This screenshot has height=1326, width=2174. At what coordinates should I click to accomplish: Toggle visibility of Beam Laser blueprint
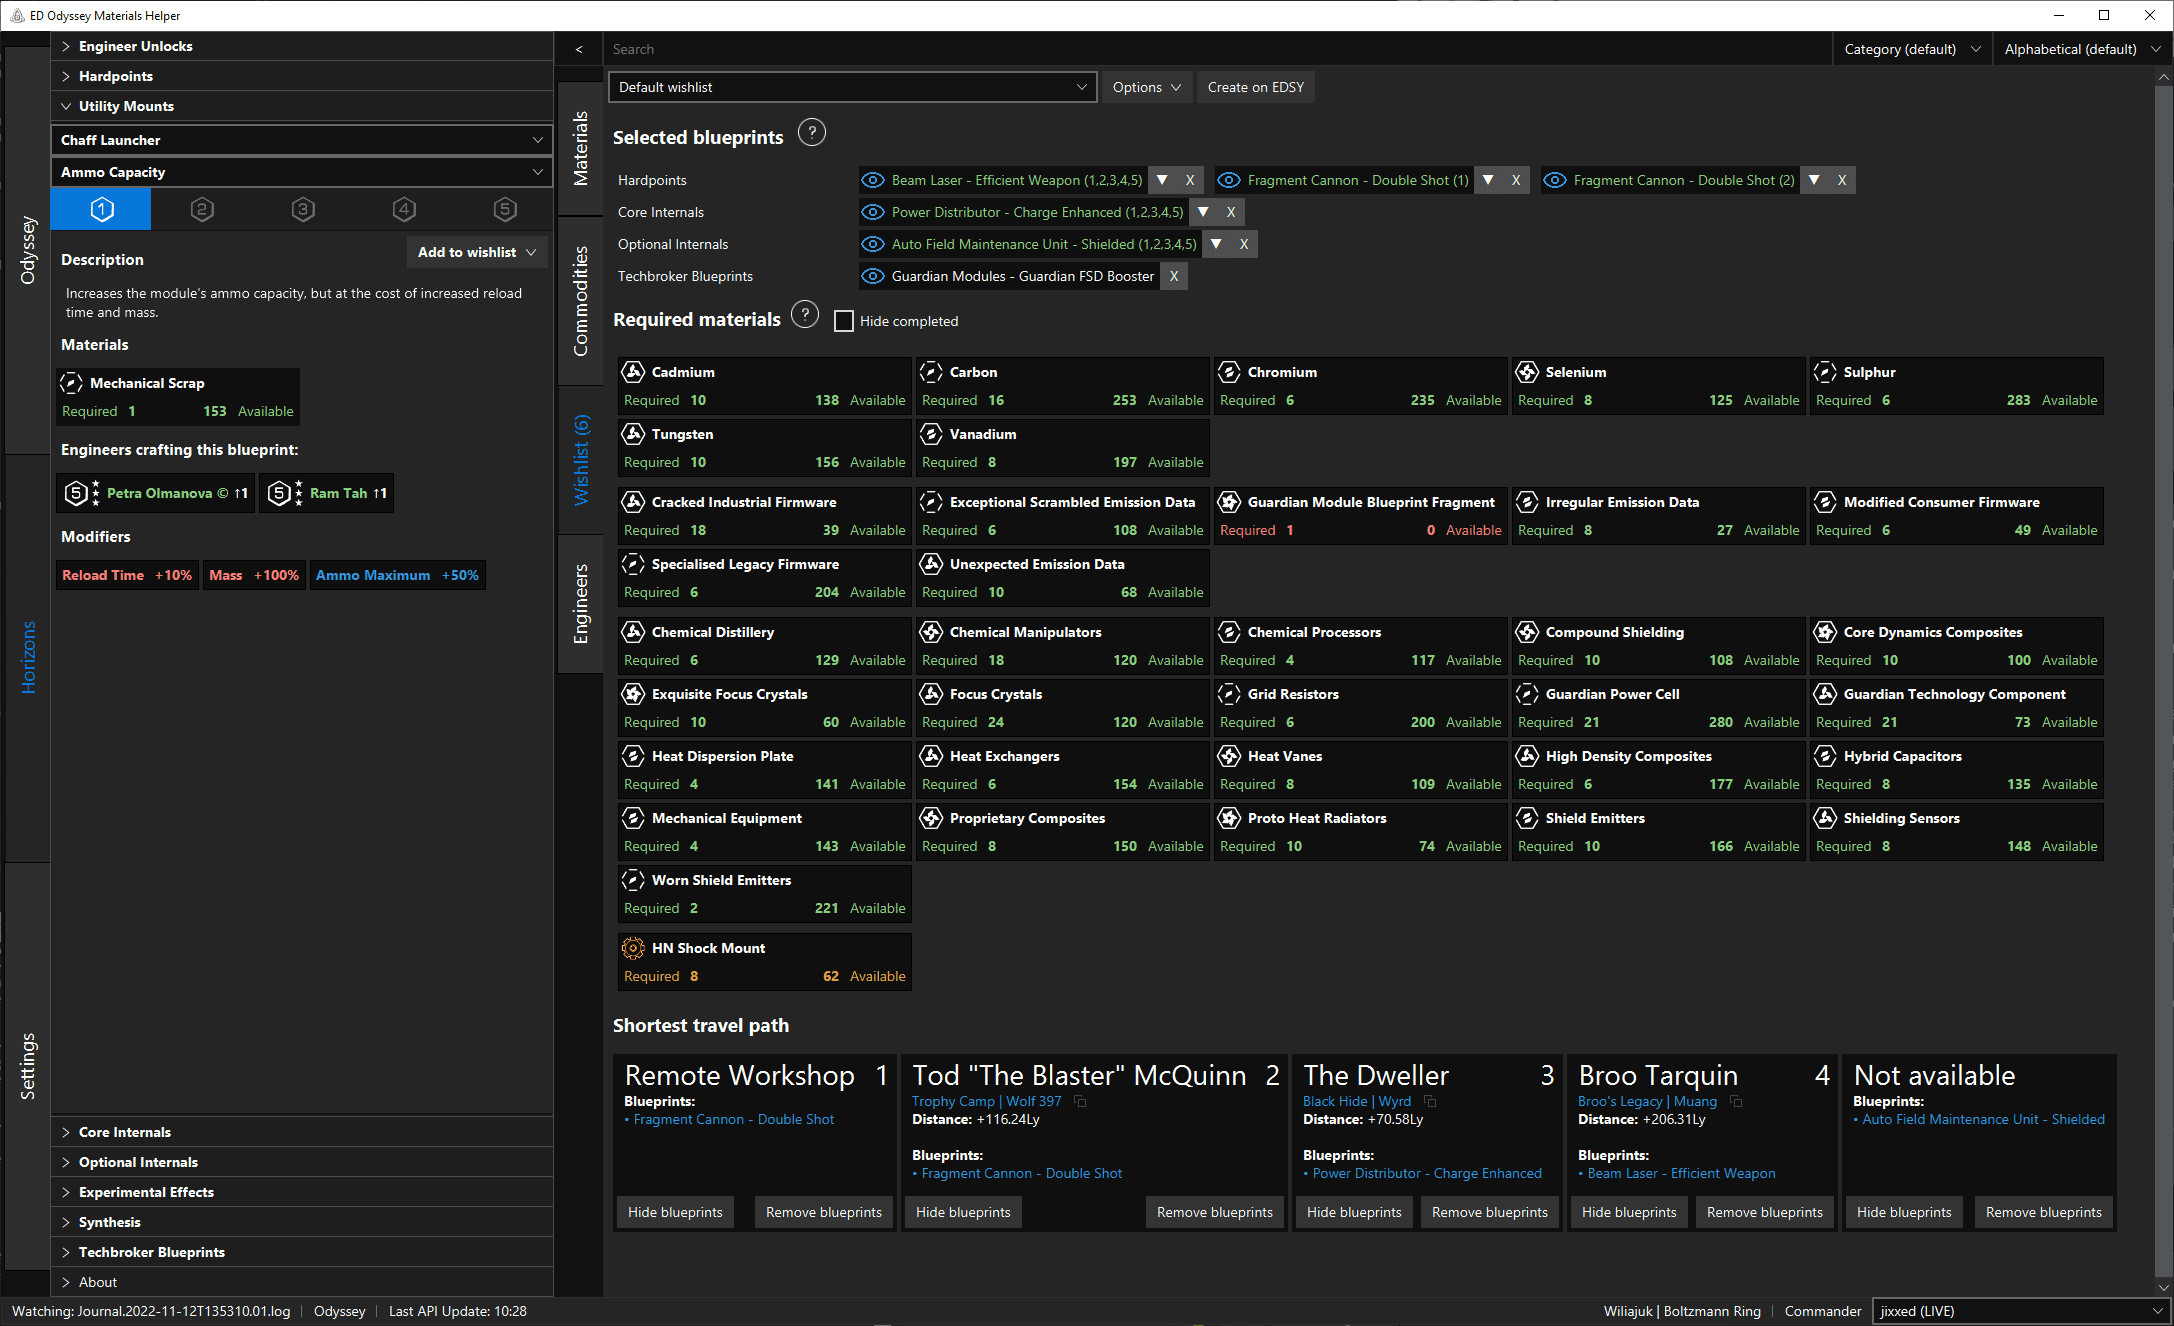tap(873, 180)
